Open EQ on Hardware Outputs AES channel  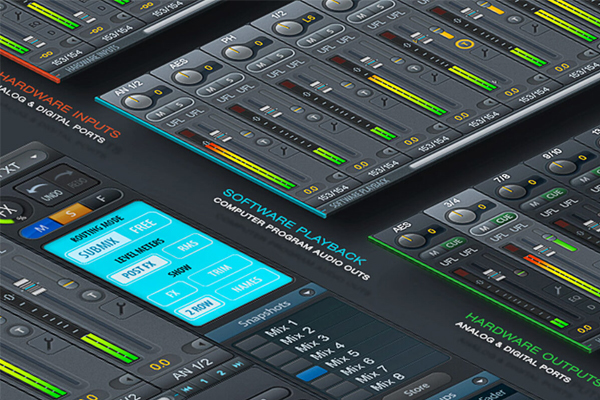click(x=574, y=297)
